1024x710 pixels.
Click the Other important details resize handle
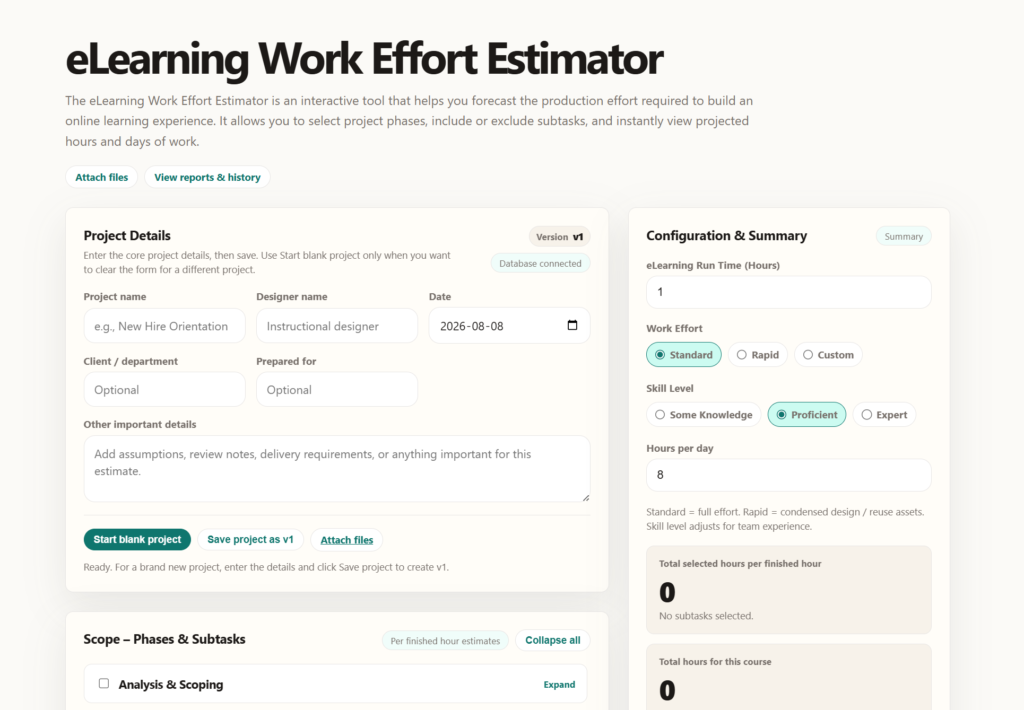point(586,498)
